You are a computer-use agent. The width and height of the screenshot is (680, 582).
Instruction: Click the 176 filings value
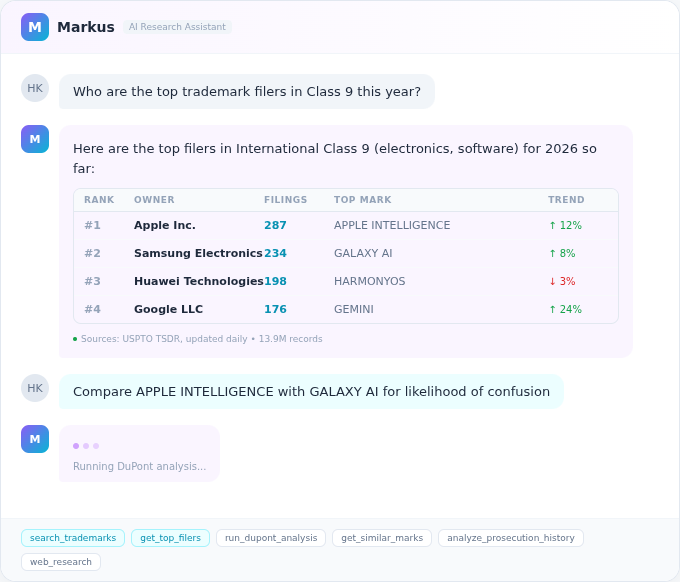click(x=275, y=309)
